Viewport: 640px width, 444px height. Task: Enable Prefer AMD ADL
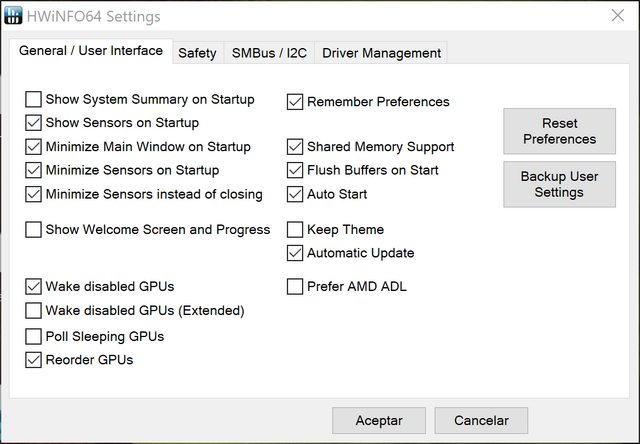click(295, 286)
